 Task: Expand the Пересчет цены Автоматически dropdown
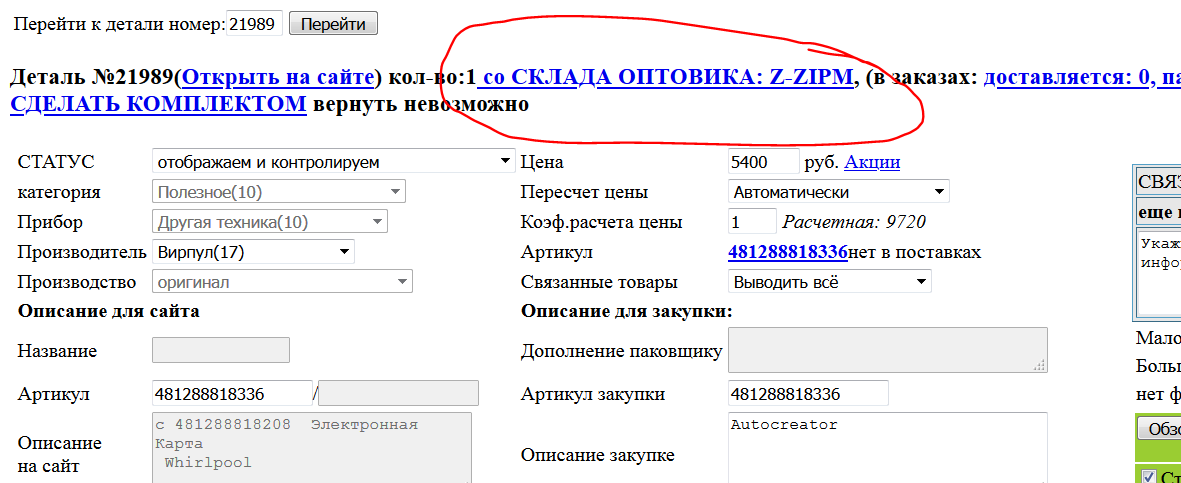[x=838, y=192]
